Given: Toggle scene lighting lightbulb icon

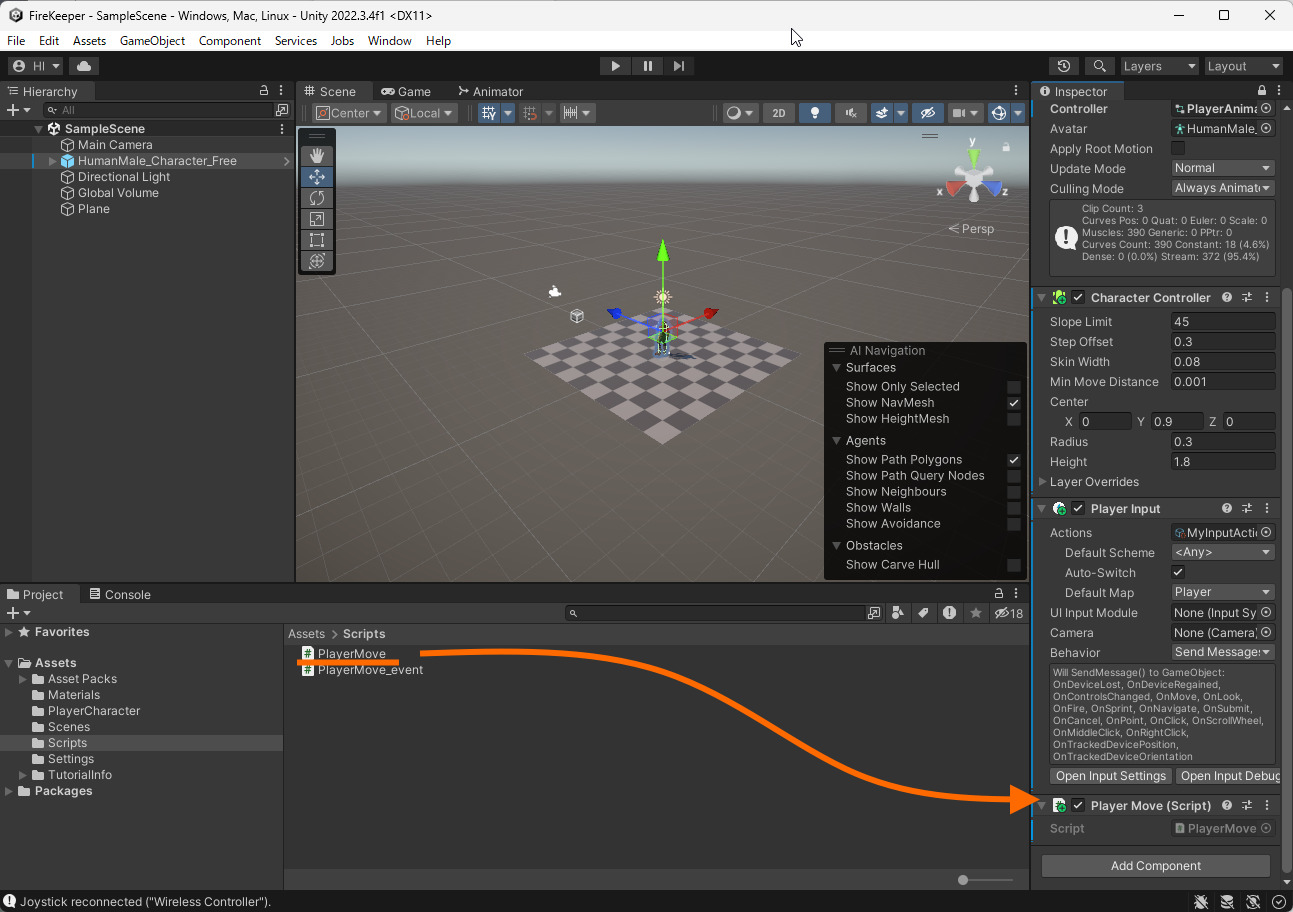Looking at the screenshot, I should click(x=815, y=113).
